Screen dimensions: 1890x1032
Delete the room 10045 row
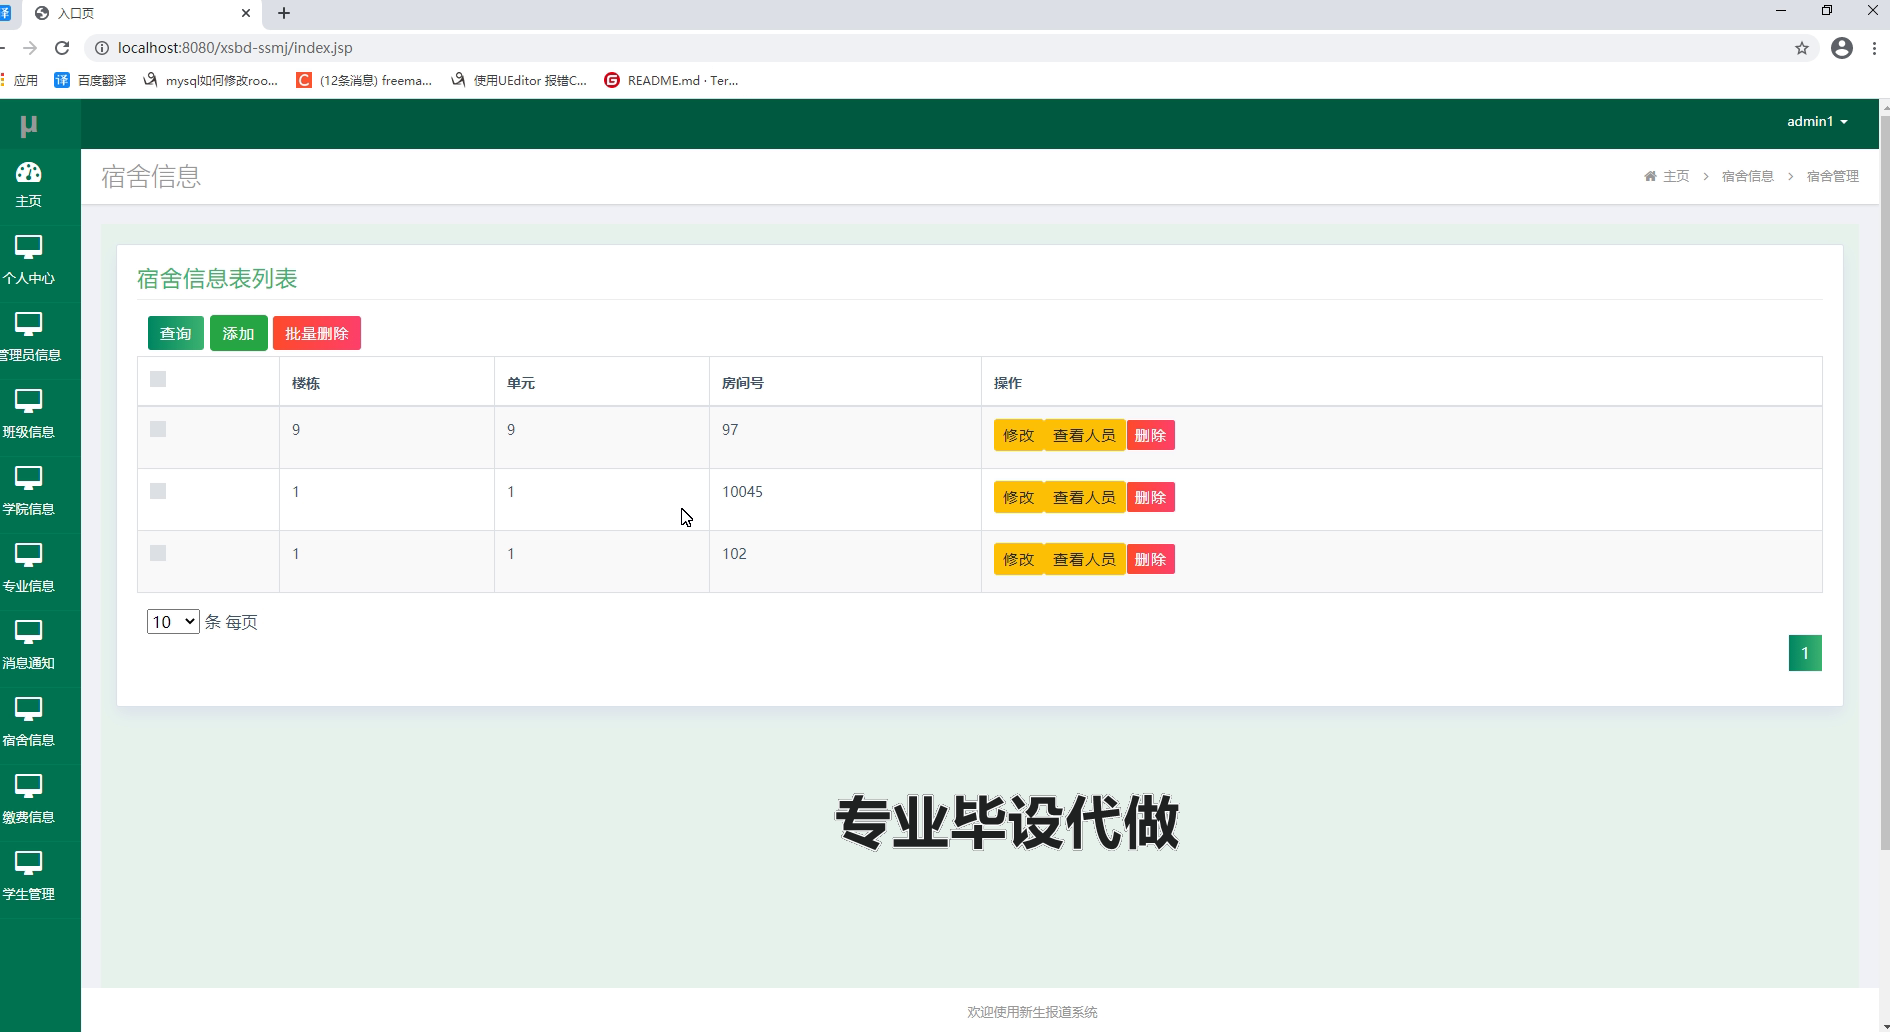pos(1151,498)
